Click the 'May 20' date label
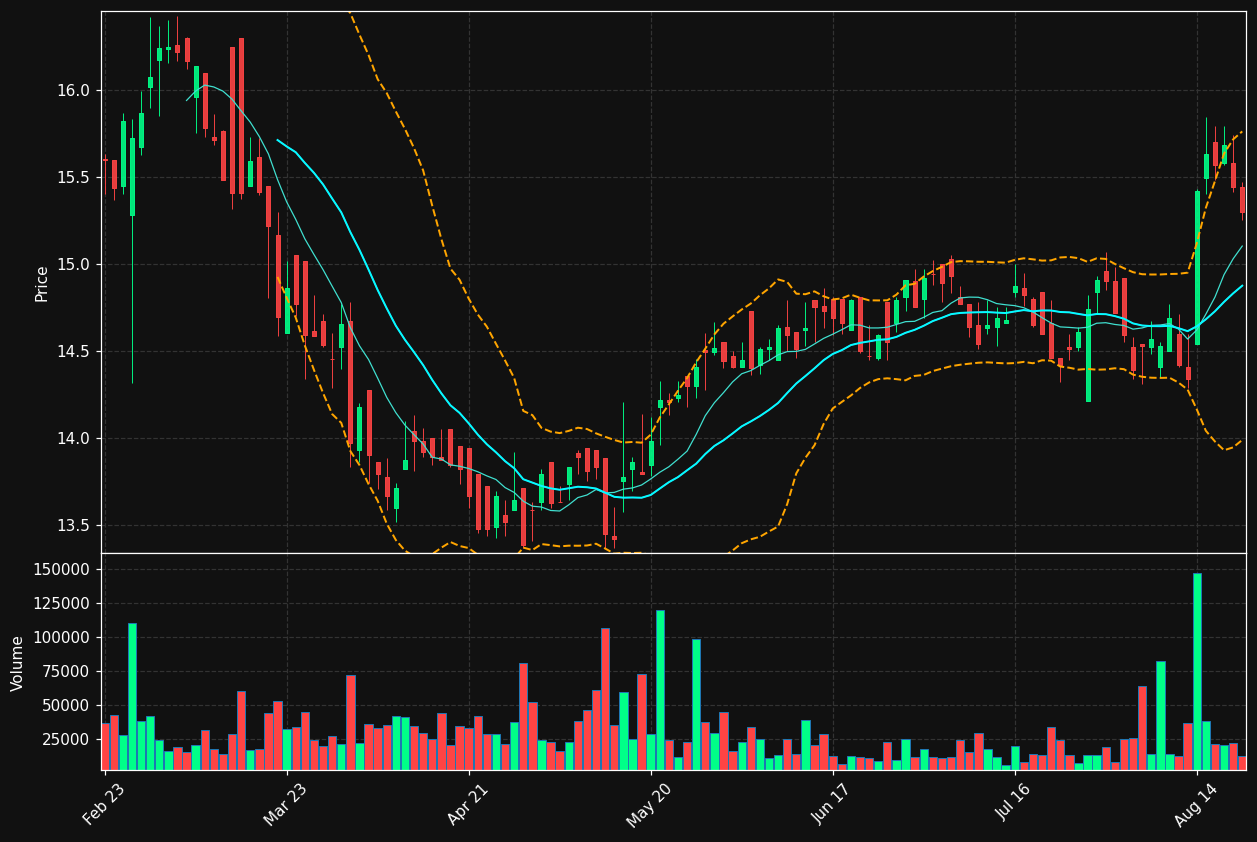1257x842 pixels. pyautogui.click(x=649, y=805)
